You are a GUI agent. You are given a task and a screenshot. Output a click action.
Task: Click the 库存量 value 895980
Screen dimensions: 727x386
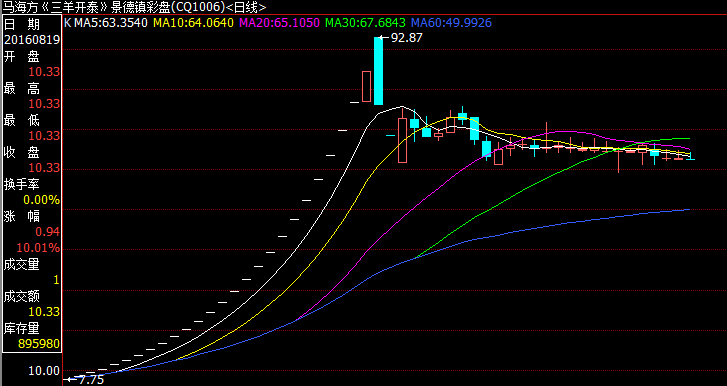click(x=39, y=344)
